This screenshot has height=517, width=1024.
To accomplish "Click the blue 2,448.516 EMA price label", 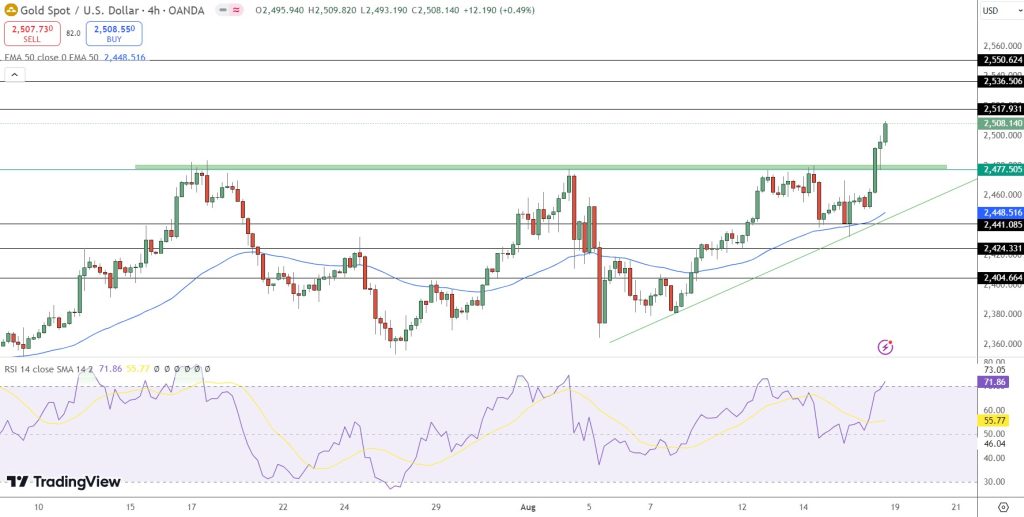I will (x=1000, y=212).
